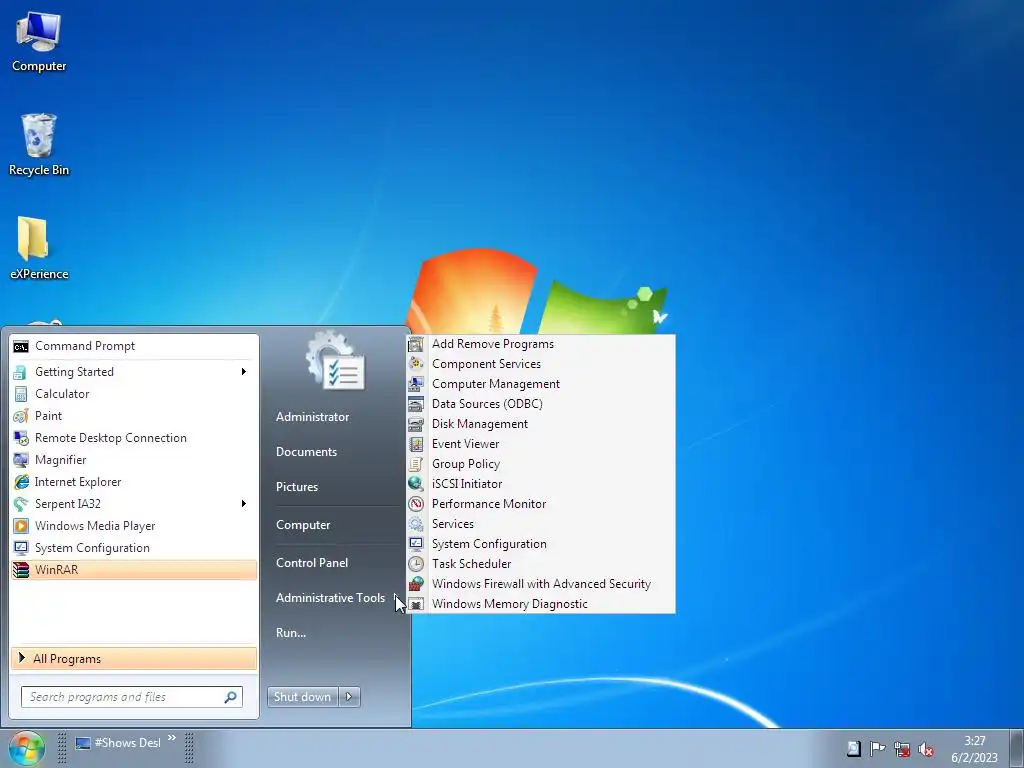Click the Computer Management icon
The image size is (1024, 768).
pos(416,384)
